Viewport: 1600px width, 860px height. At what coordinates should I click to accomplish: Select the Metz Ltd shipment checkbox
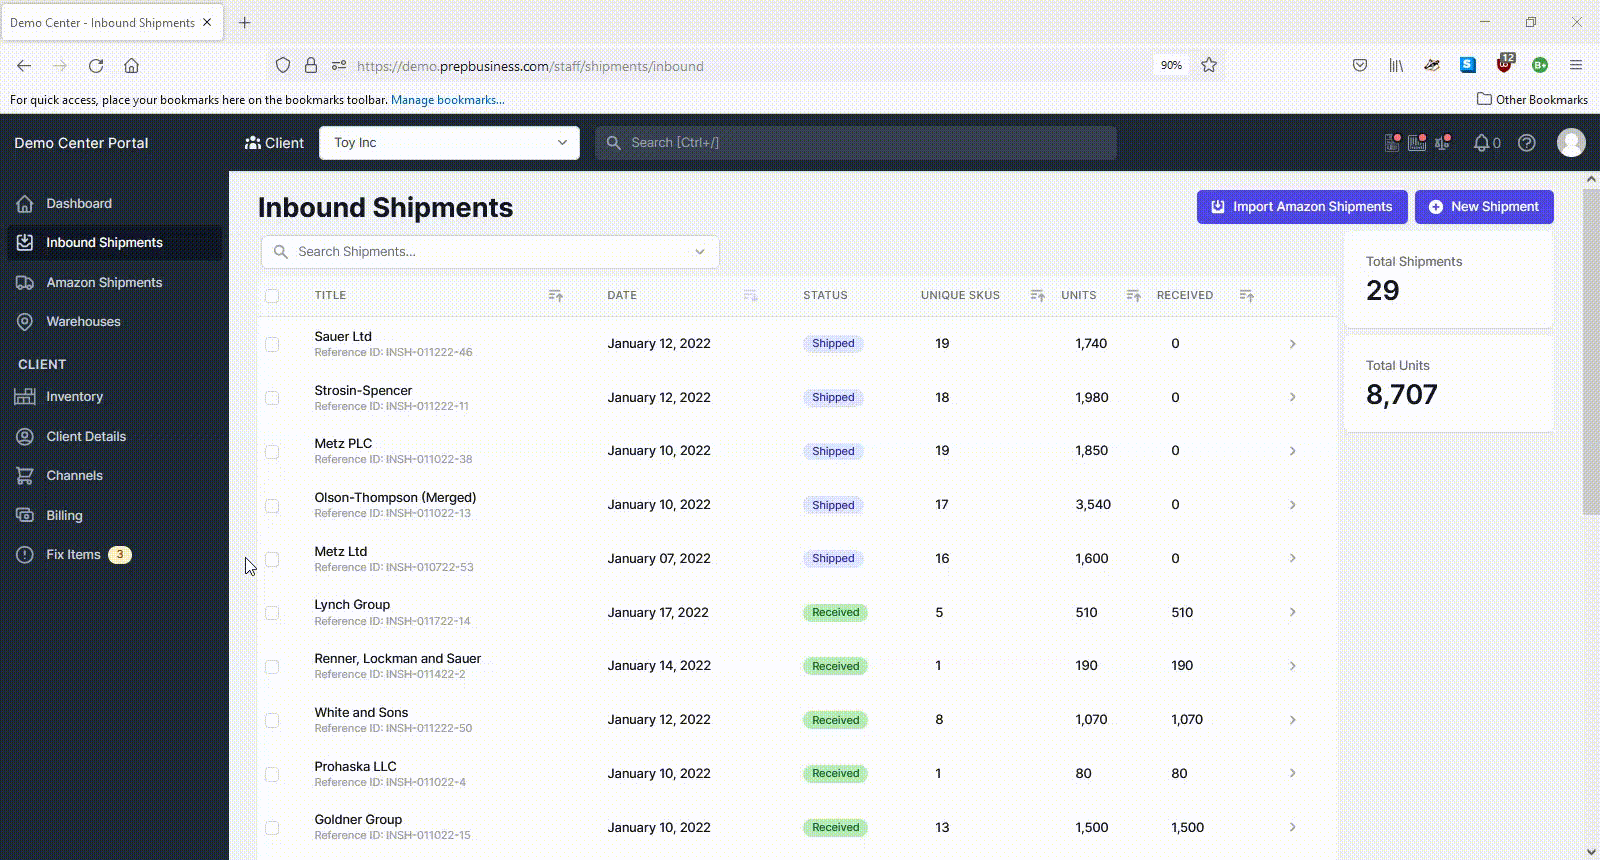point(272,559)
